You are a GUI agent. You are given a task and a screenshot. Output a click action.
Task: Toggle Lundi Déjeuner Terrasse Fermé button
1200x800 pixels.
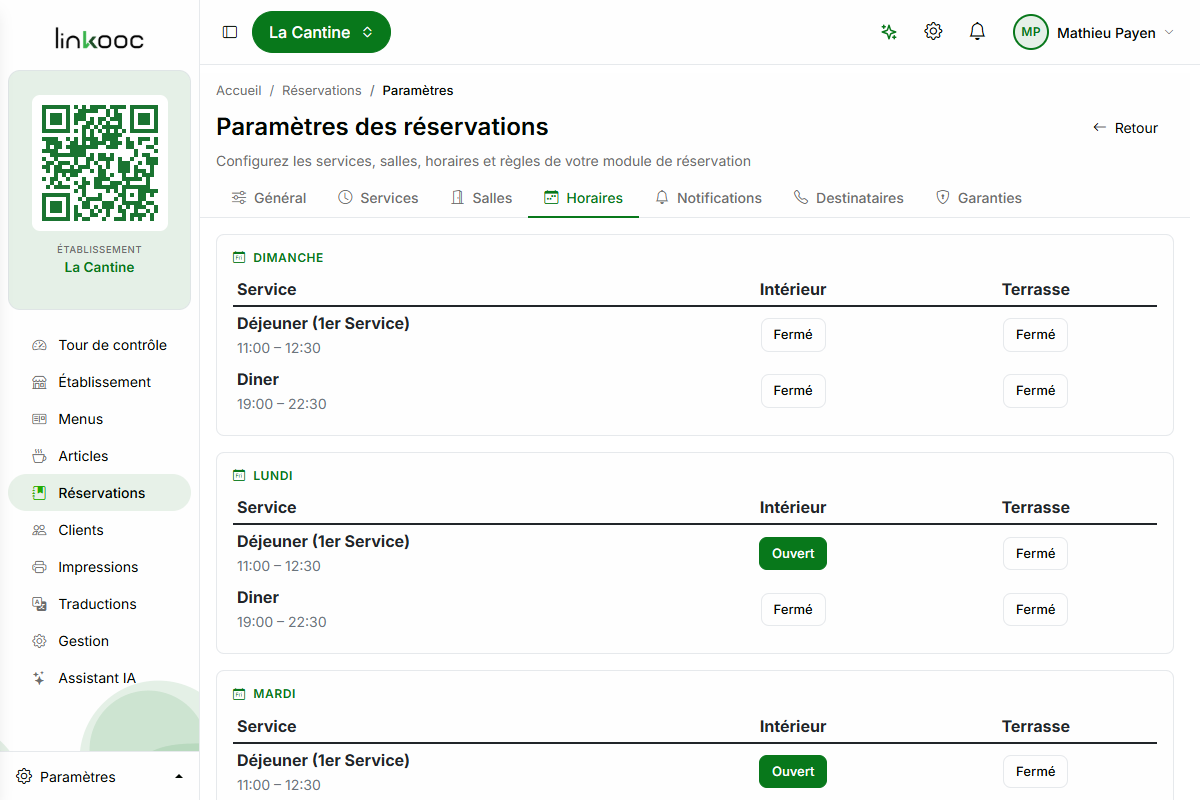click(x=1035, y=553)
